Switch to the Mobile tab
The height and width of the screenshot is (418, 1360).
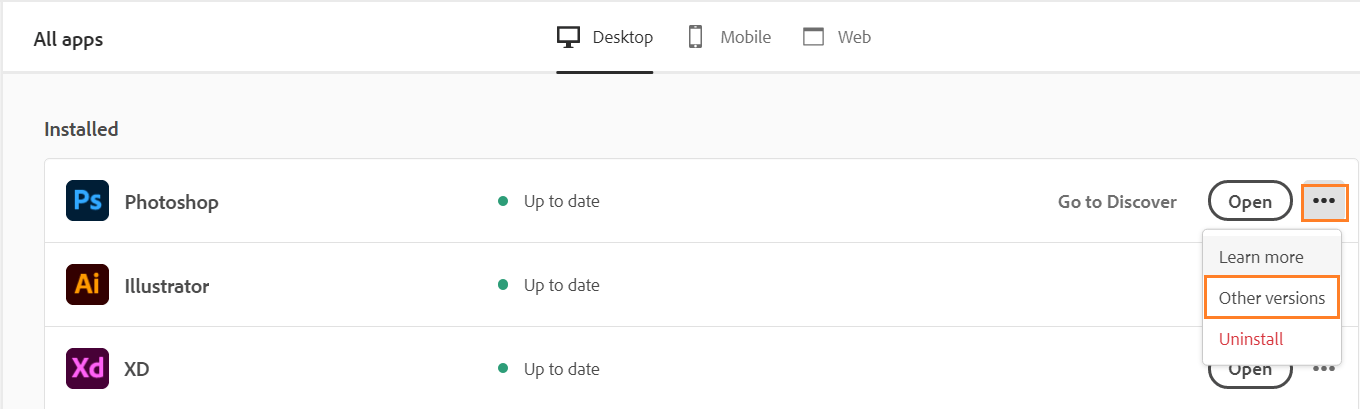(x=745, y=37)
